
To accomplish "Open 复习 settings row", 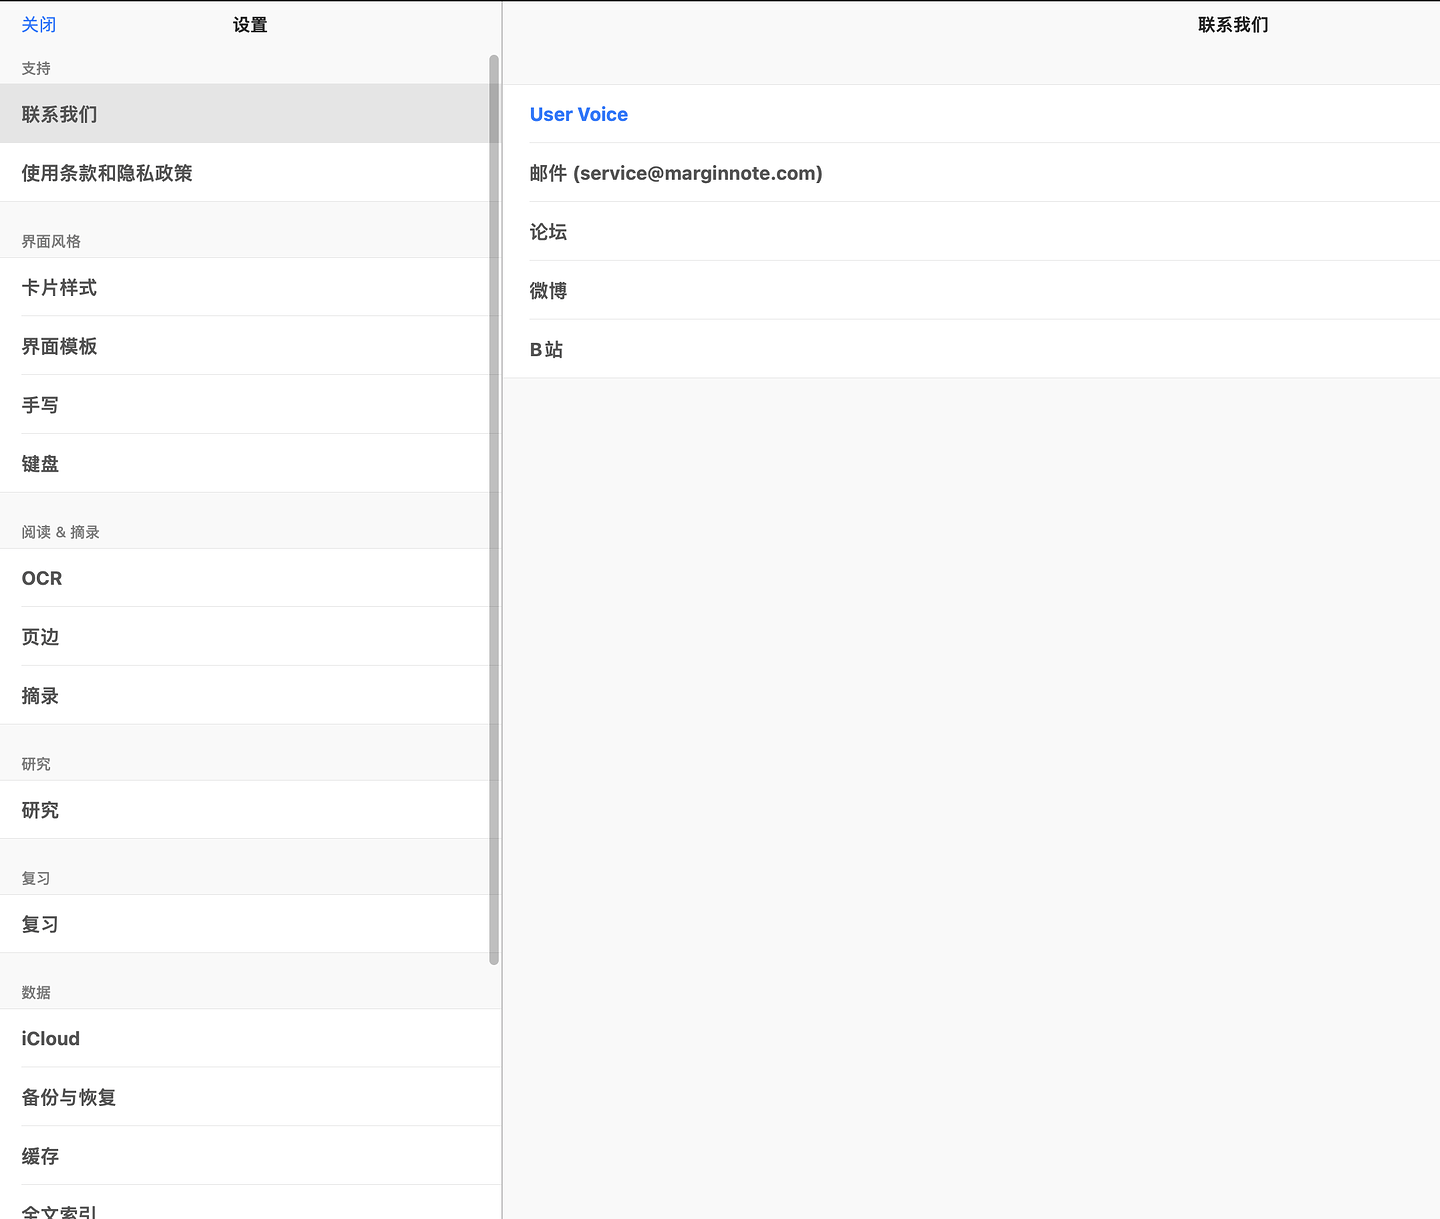I will [250, 924].
